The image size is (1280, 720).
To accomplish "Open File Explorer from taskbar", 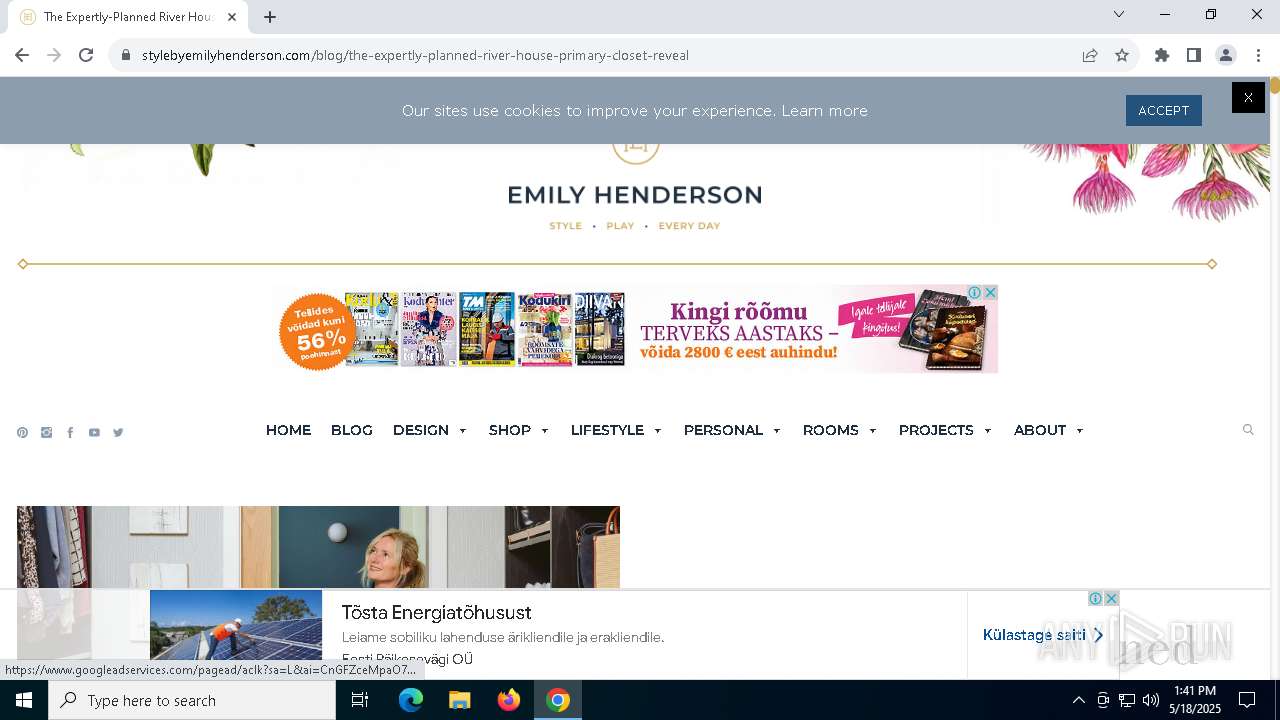I will point(459,700).
